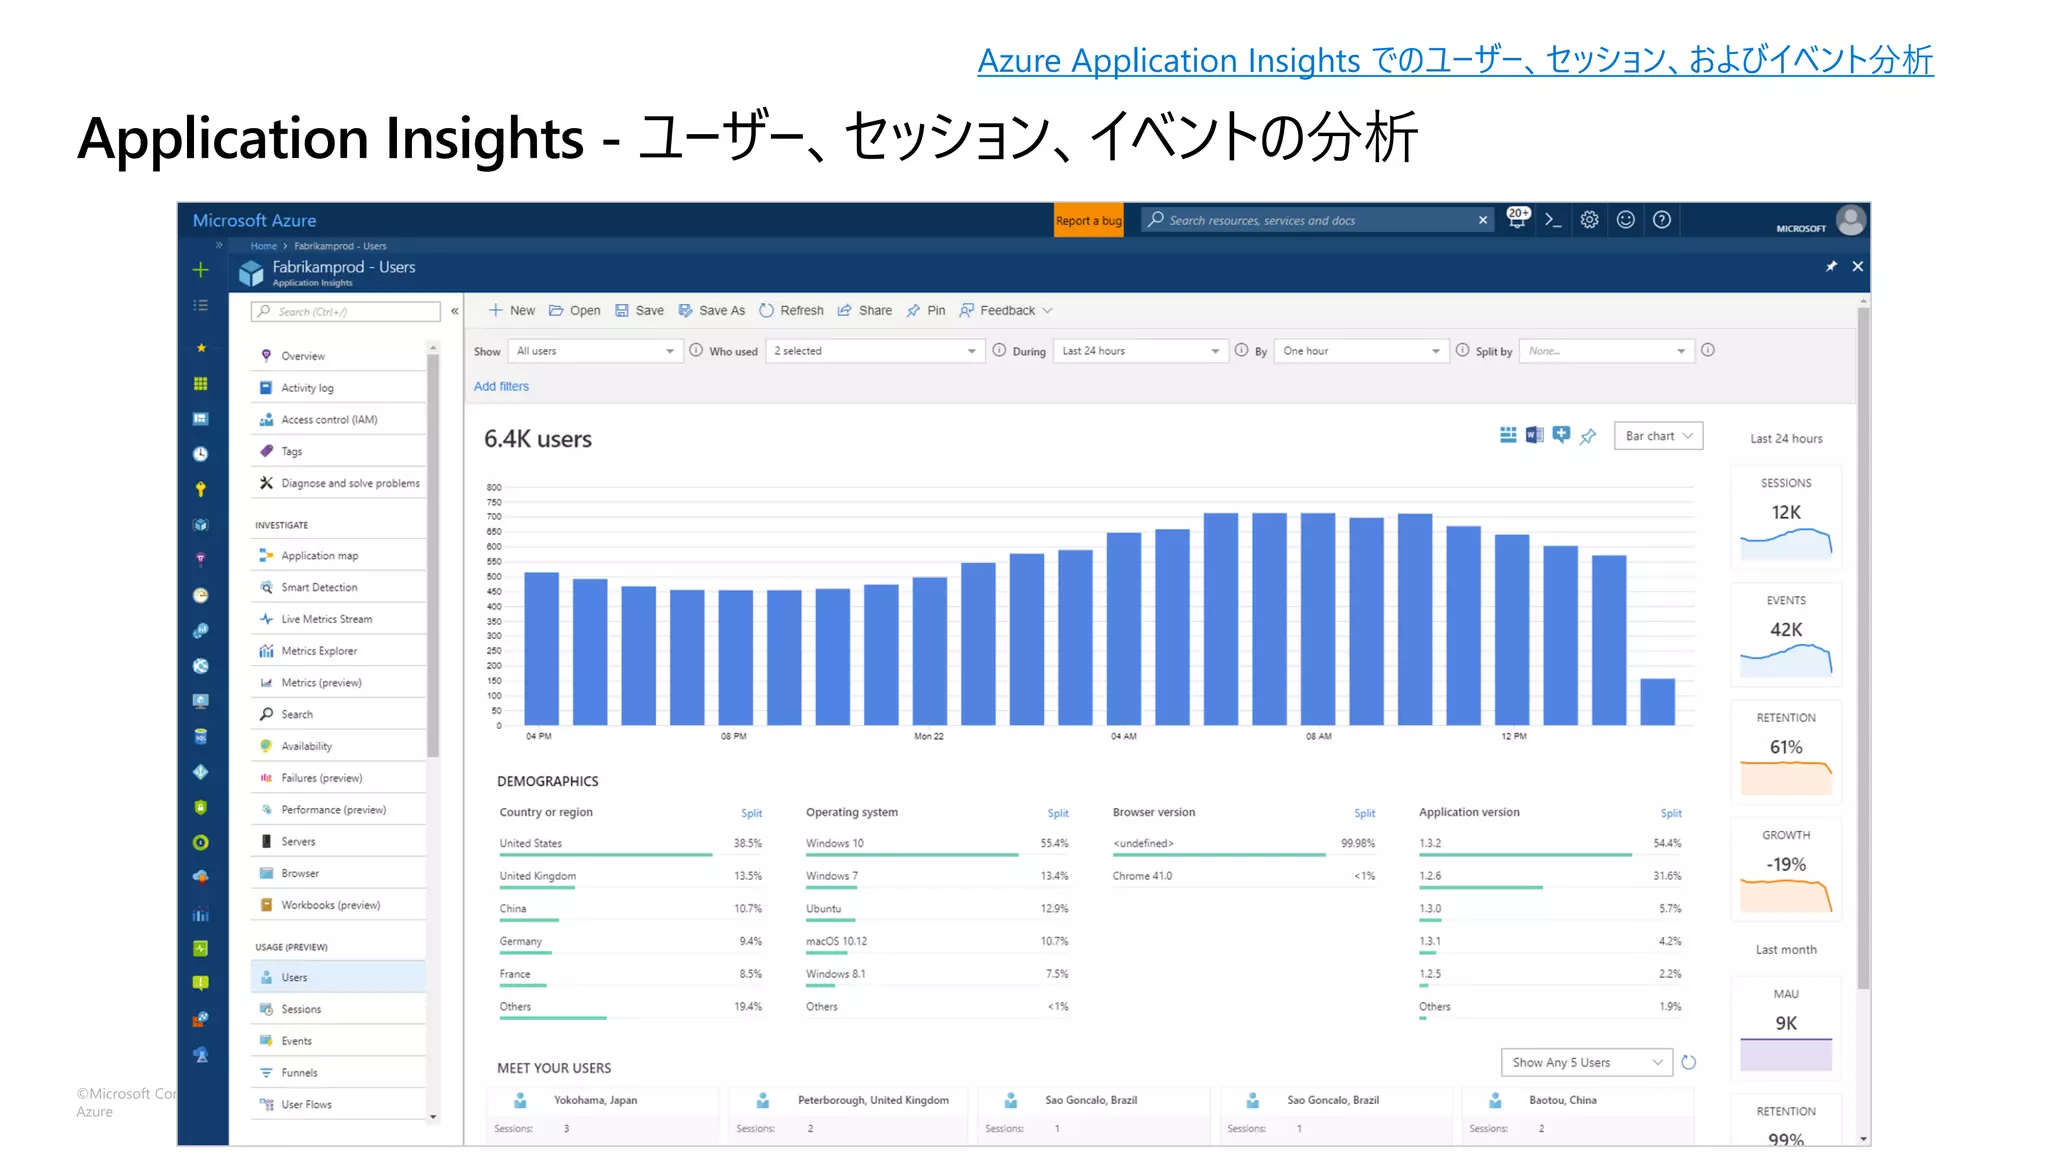Click the Smart Detection icon

[x=266, y=587]
